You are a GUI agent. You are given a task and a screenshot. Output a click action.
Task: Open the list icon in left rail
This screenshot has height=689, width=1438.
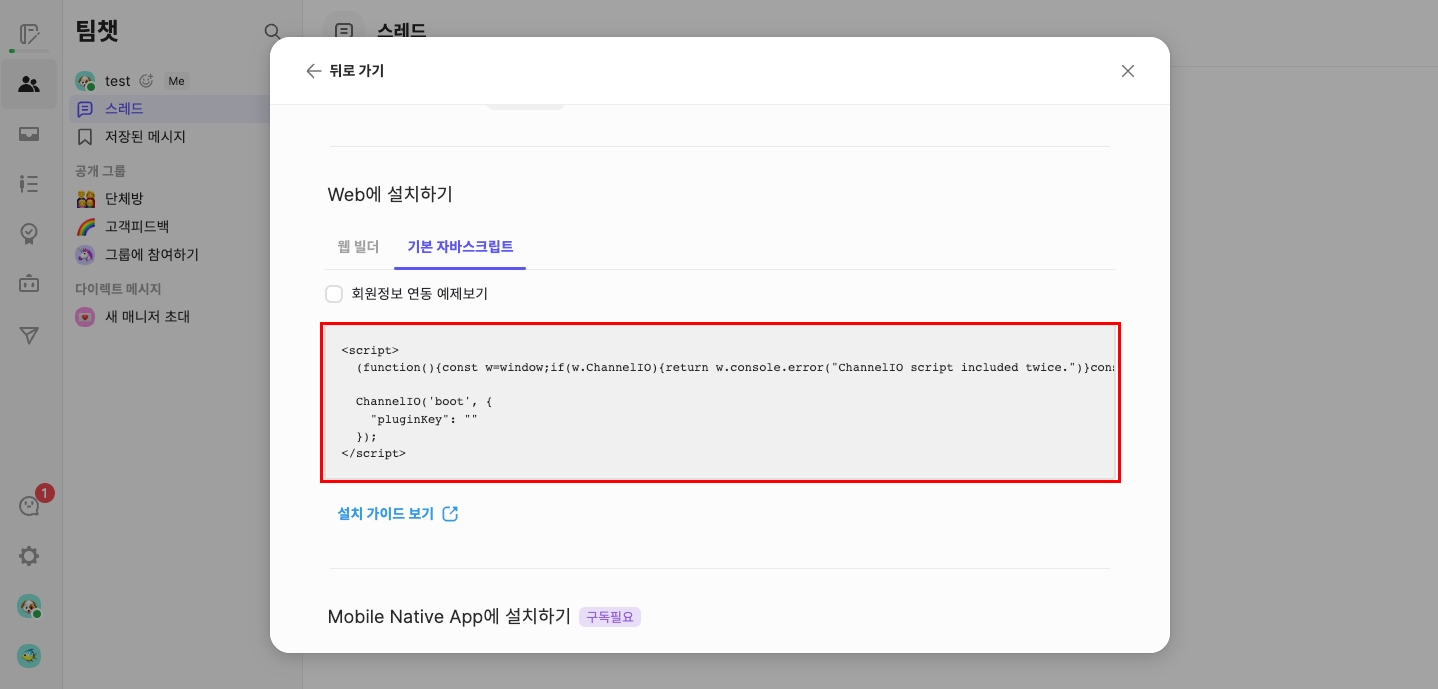(29, 184)
